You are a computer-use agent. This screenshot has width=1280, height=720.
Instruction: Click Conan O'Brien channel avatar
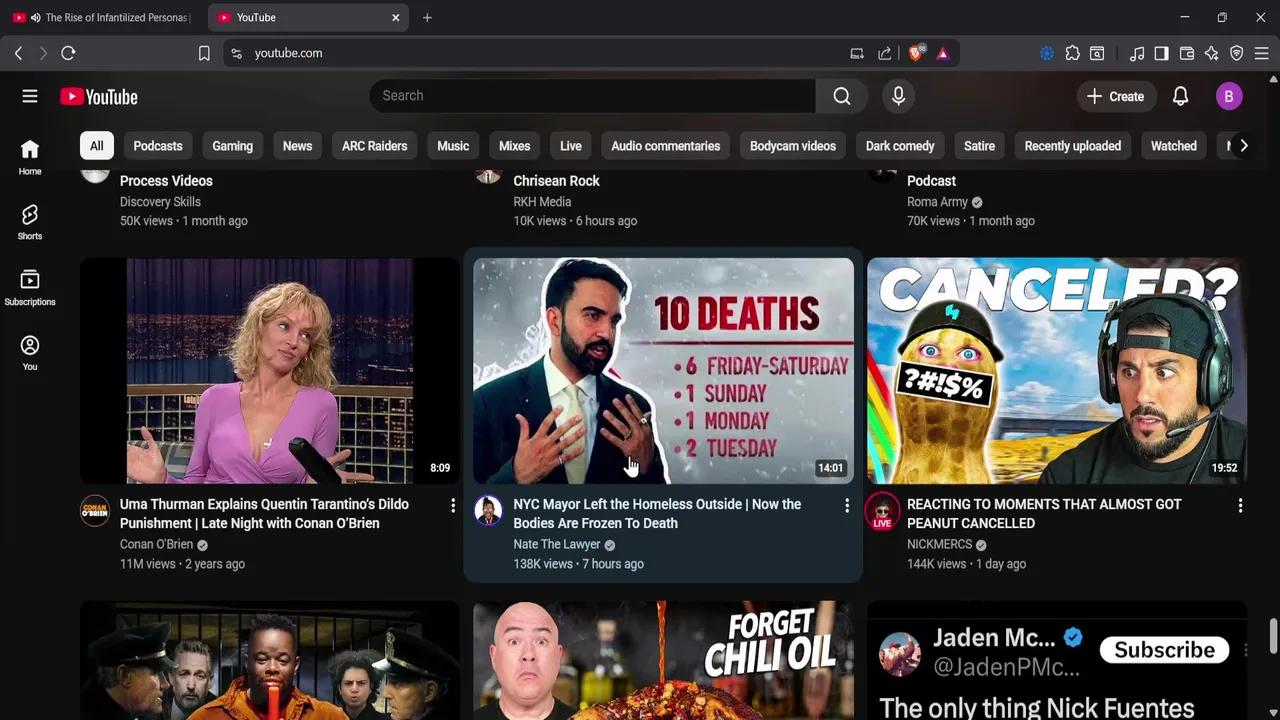click(95, 510)
